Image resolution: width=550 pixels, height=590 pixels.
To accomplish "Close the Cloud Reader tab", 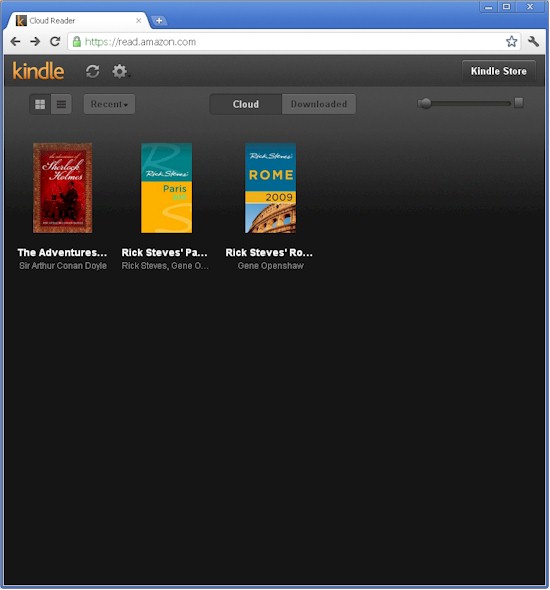I will pyautogui.click(x=138, y=21).
